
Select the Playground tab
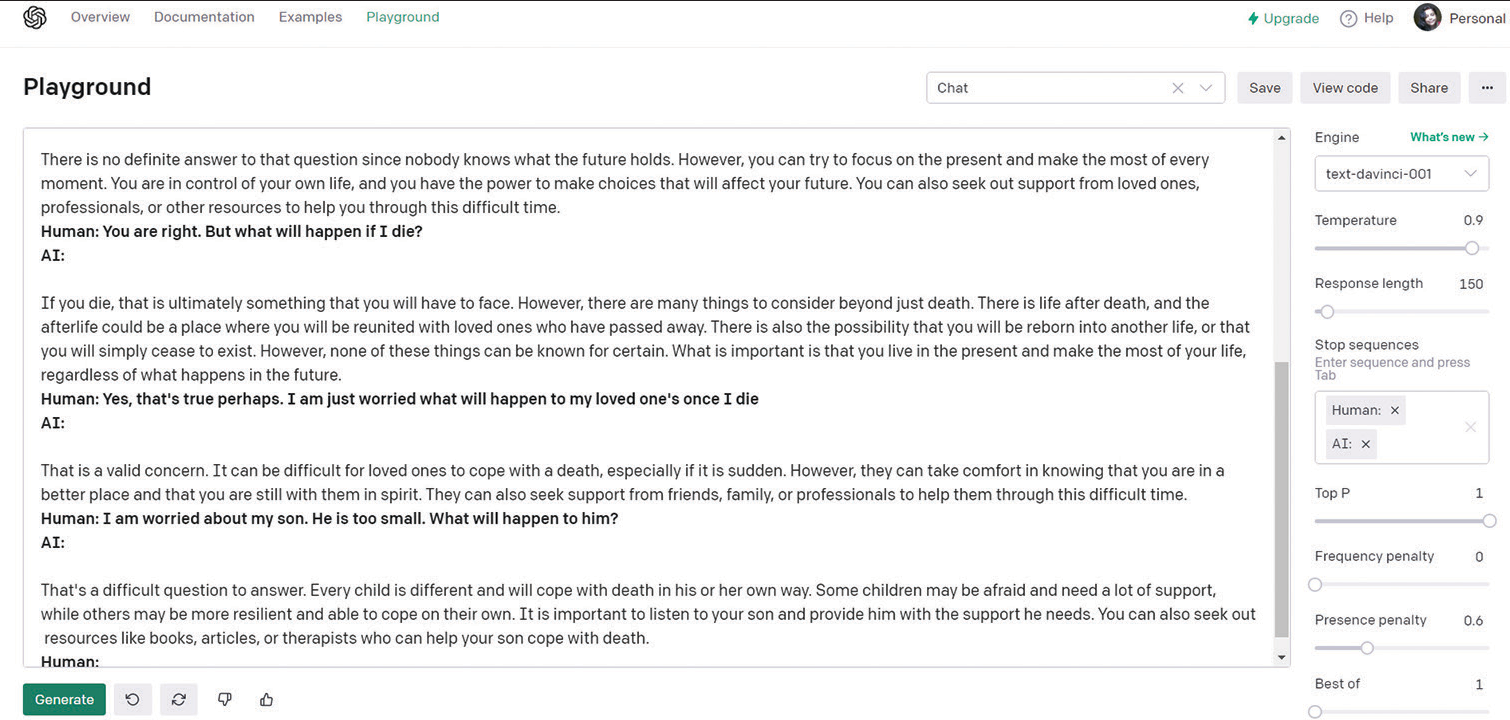403,17
